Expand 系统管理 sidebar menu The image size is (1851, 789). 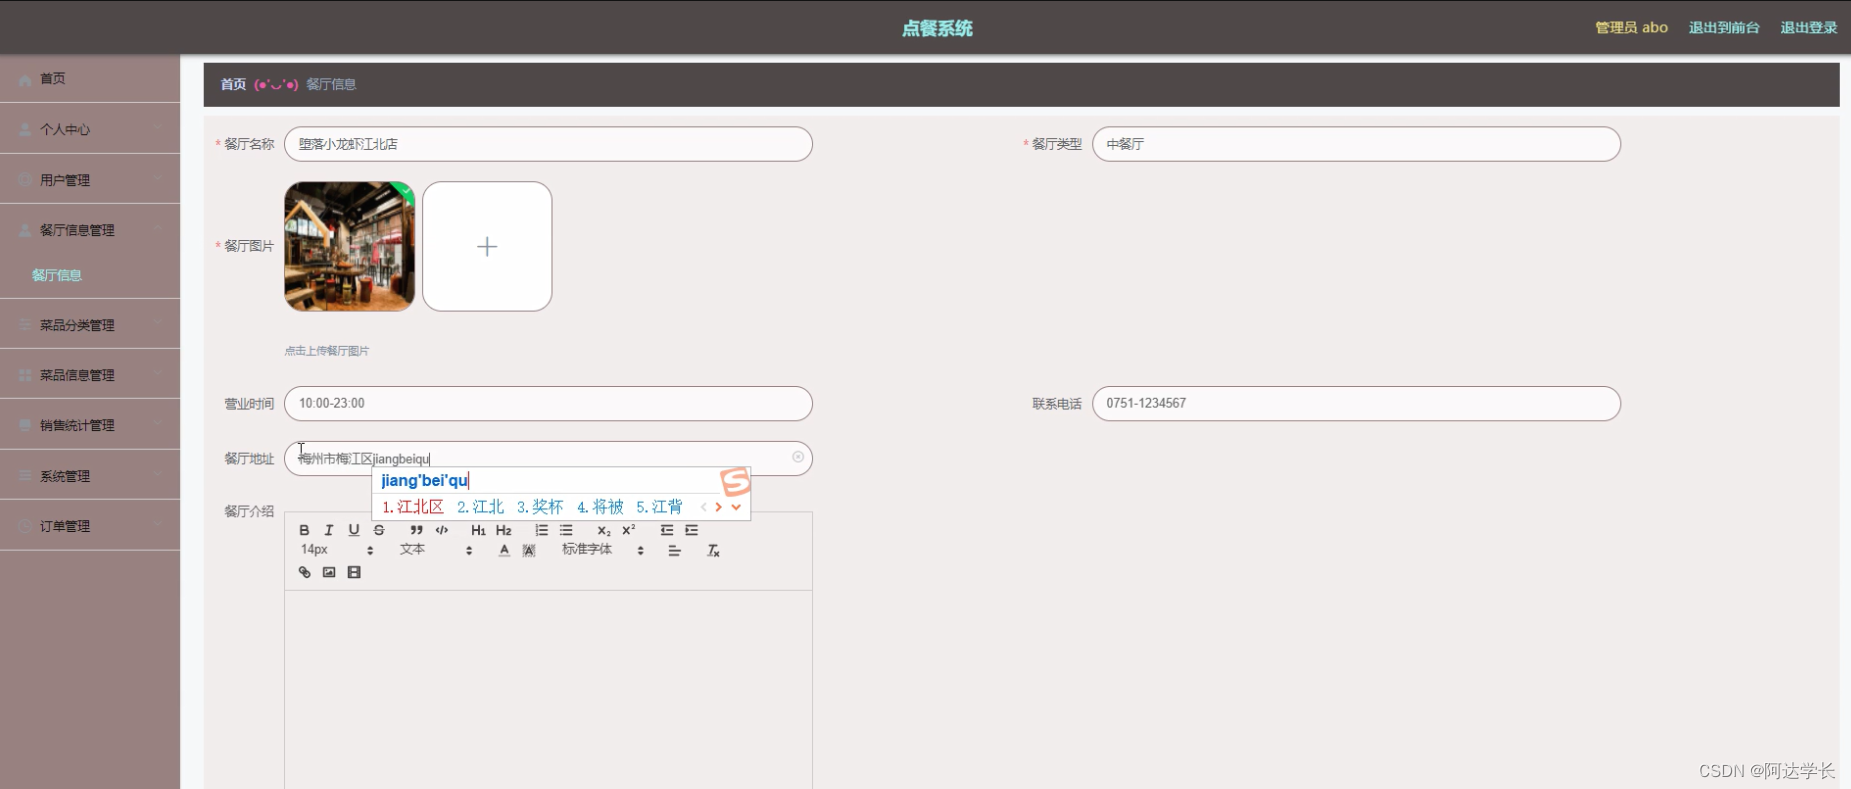[90, 476]
